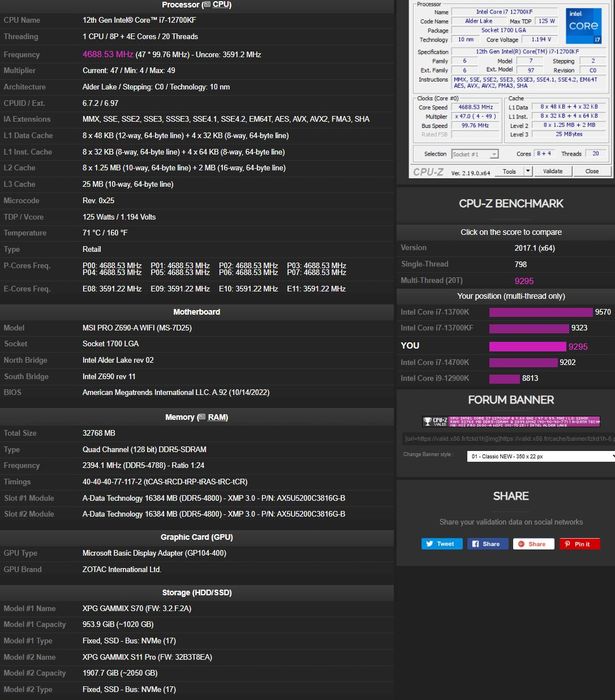
Task: Click XPG GAMMIX S11 Pro storage model name
Action: [x=147, y=657]
